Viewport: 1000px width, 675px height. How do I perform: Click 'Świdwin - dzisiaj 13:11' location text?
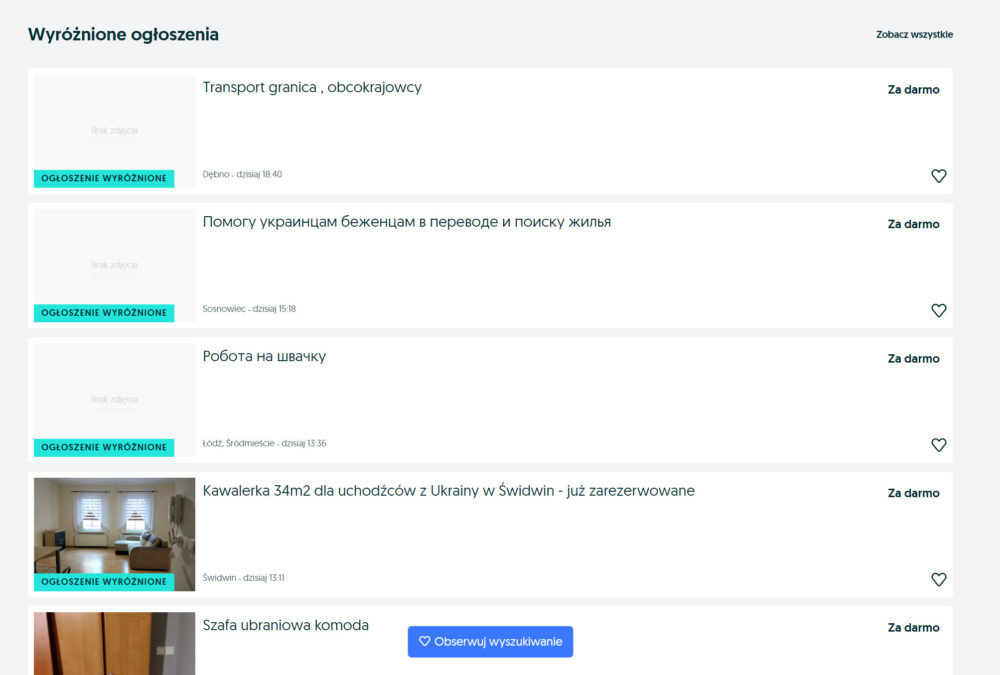click(244, 578)
